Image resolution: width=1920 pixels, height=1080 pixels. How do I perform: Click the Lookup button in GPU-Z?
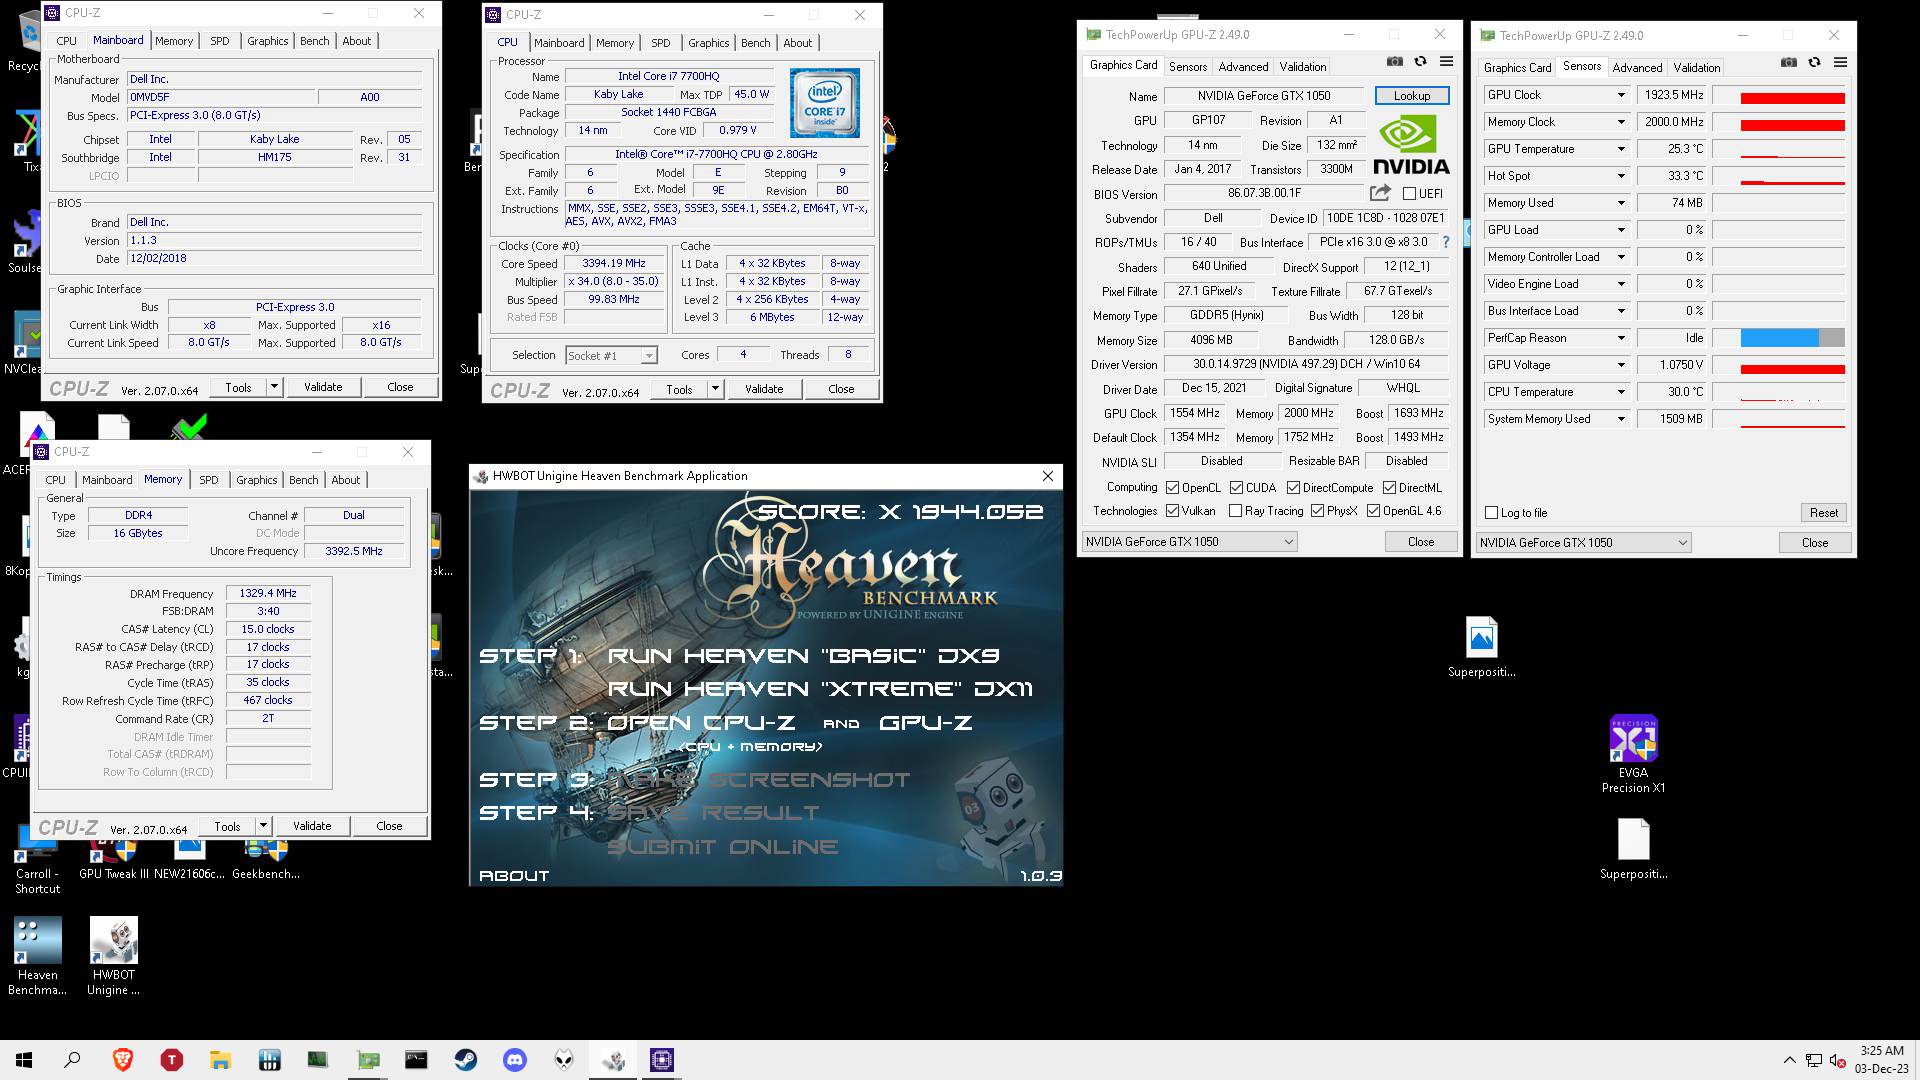1412,95
